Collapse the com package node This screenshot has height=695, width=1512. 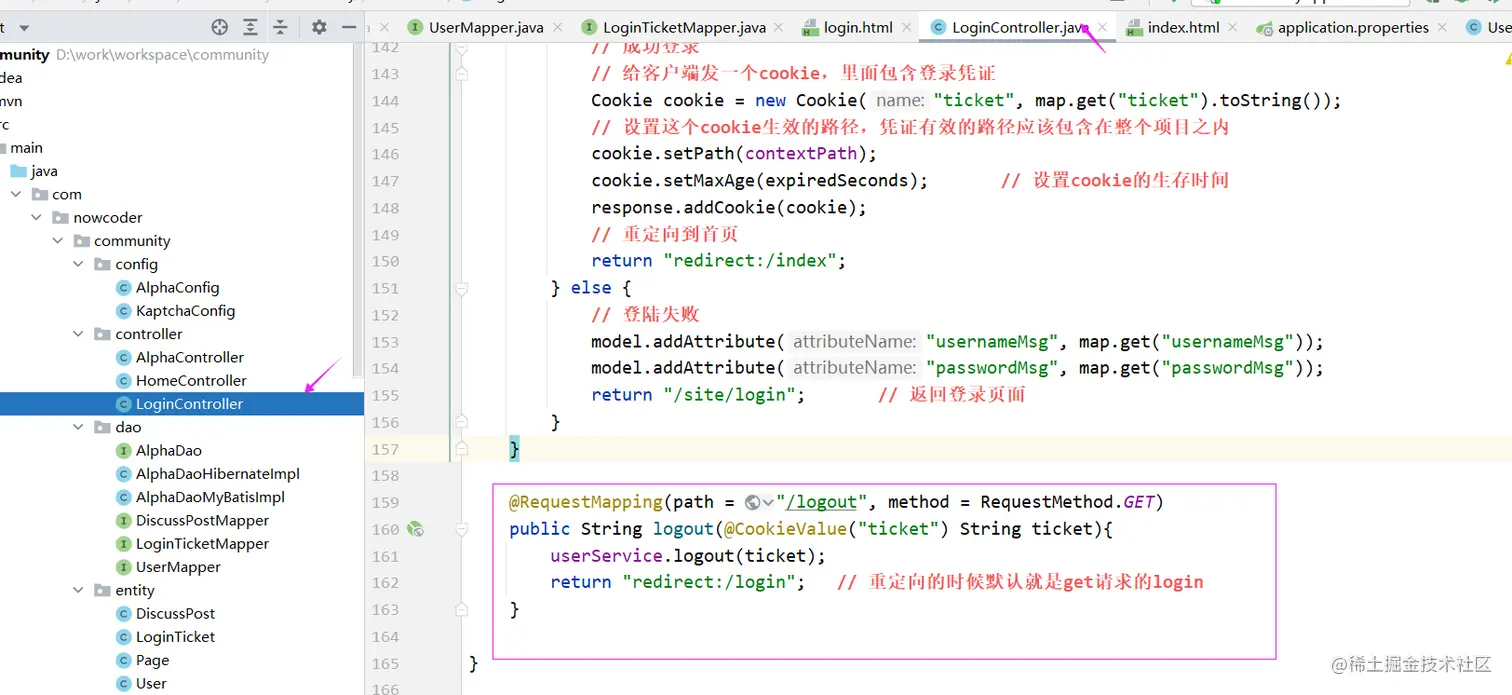pos(16,194)
